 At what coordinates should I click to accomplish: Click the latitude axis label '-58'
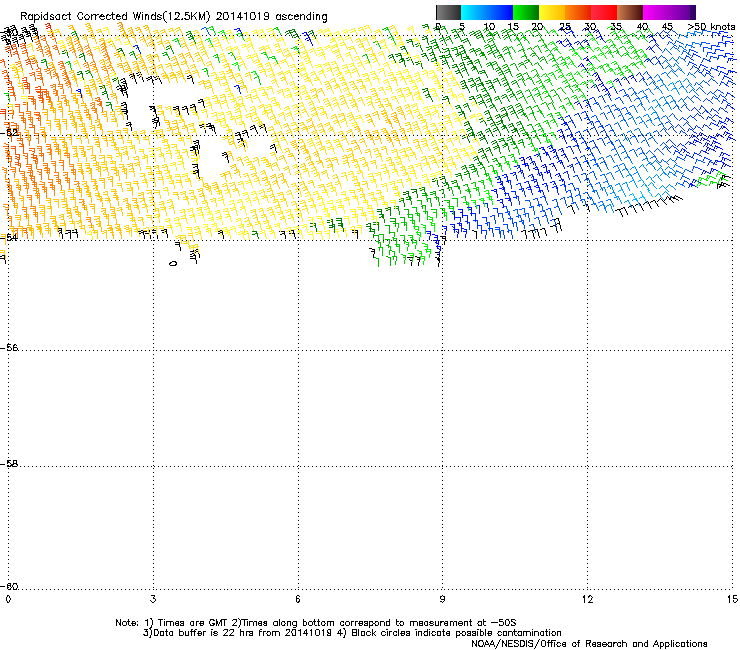point(9,464)
